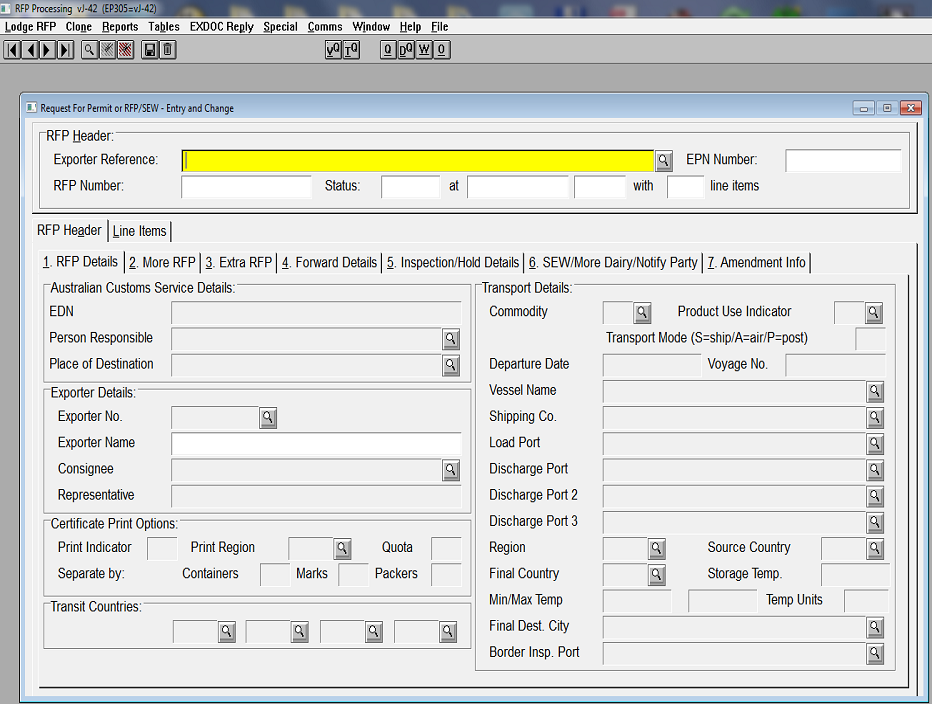
Task: Open the Load Port lookup
Action: click(875, 443)
